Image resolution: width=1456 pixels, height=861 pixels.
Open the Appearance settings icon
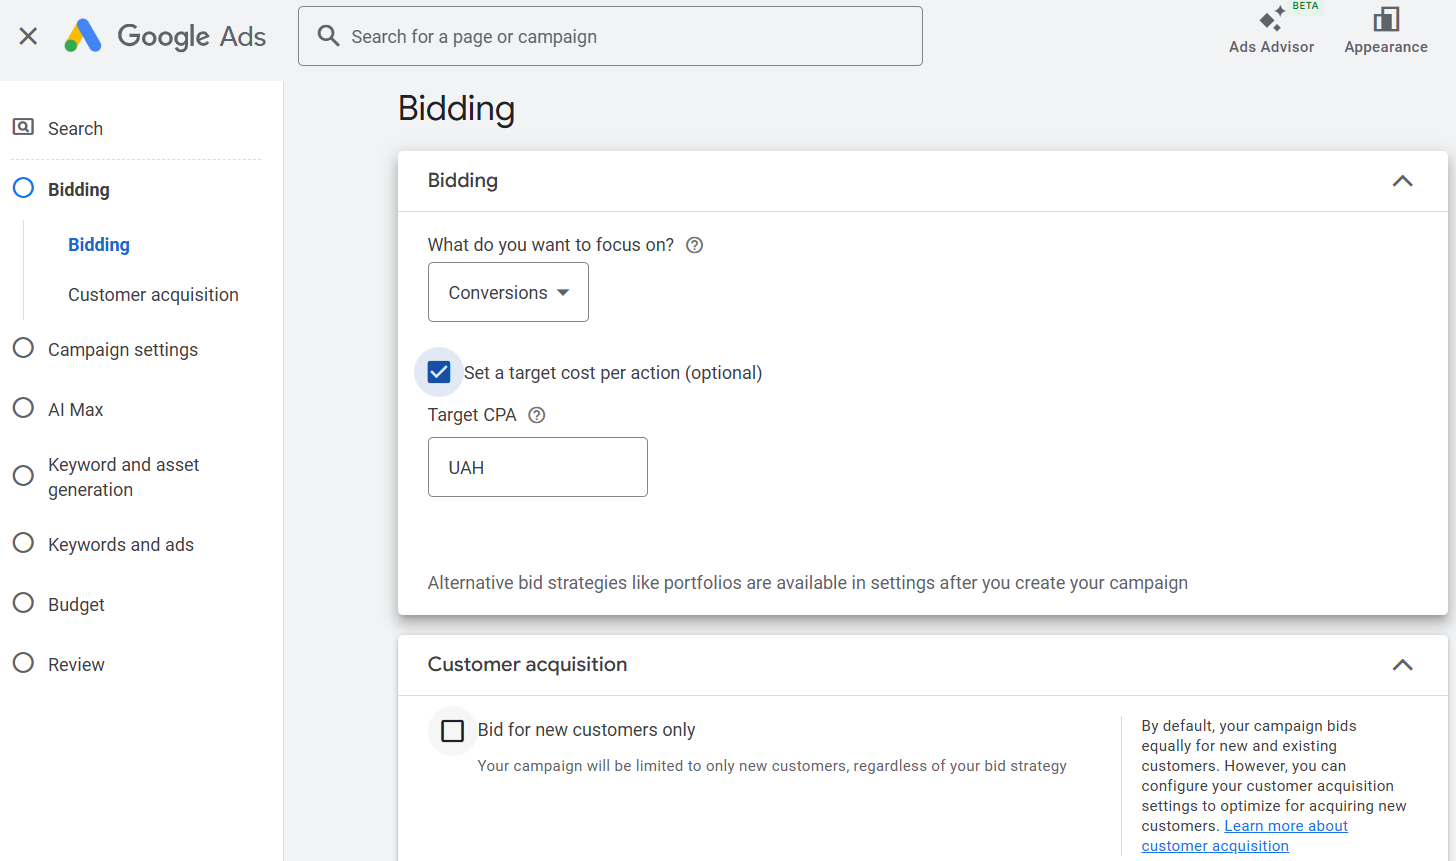pos(1385,20)
